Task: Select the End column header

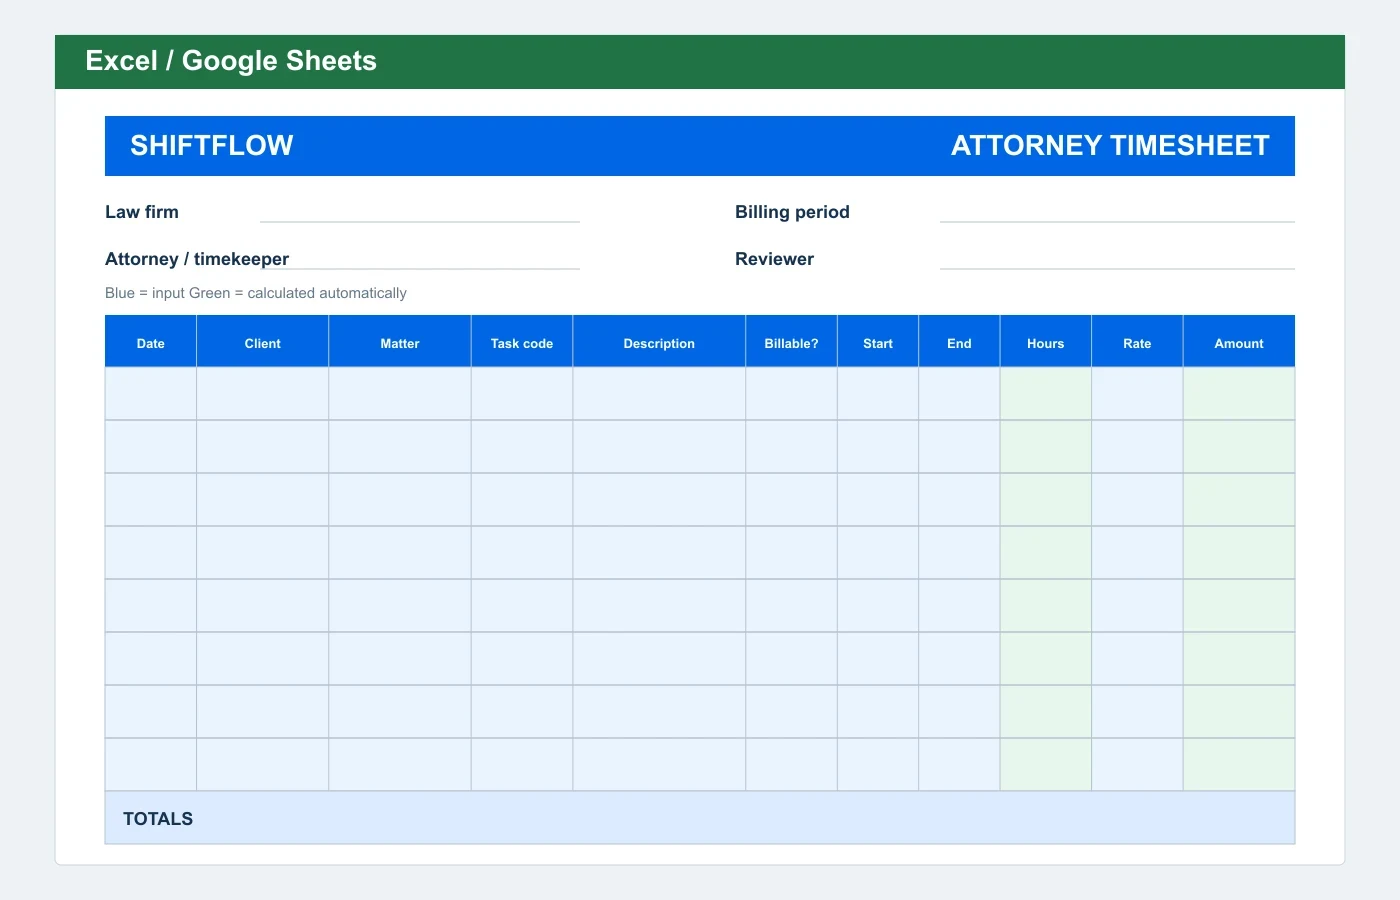Action: click(959, 342)
